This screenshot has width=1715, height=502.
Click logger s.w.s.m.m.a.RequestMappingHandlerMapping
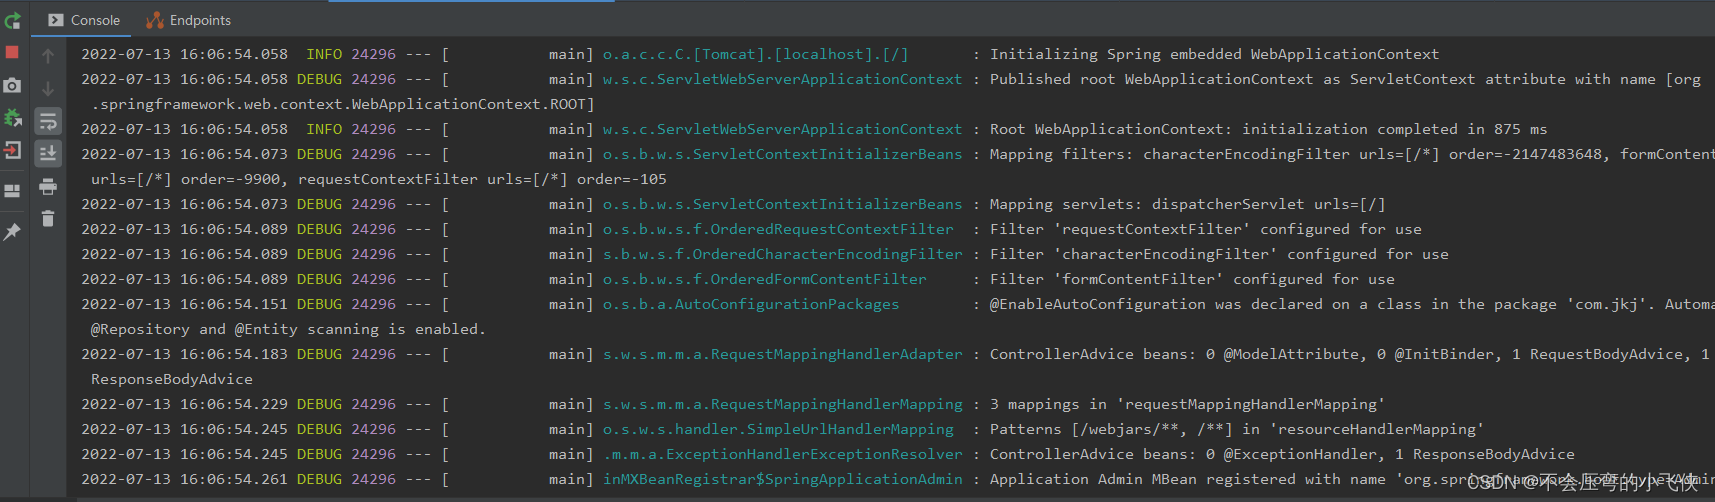coord(782,404)
